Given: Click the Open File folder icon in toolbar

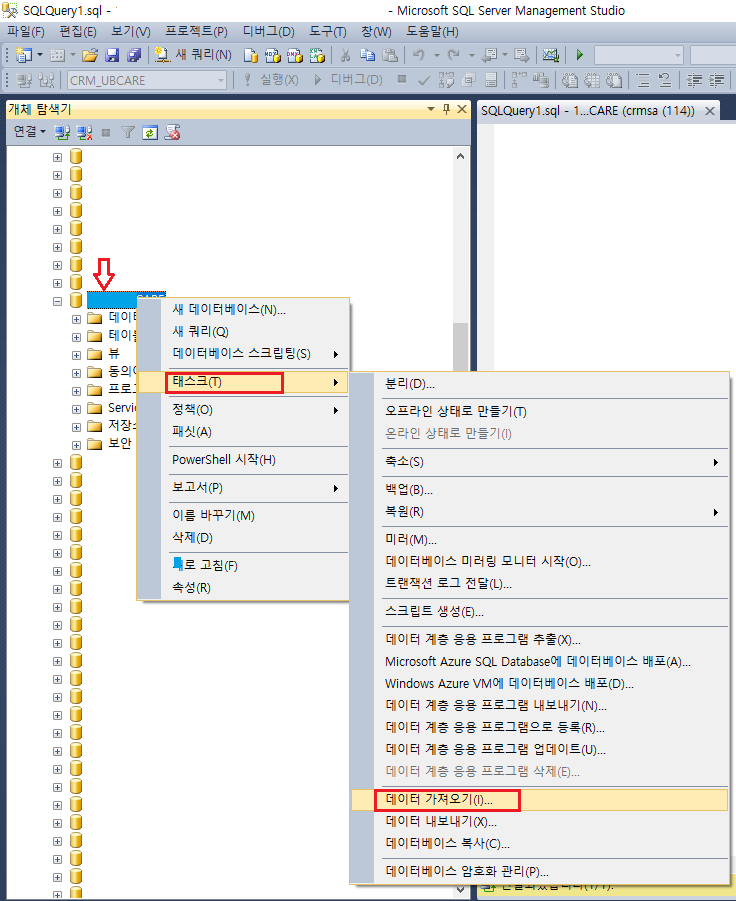Looking at the screenshot, I should tap(90, 55).
